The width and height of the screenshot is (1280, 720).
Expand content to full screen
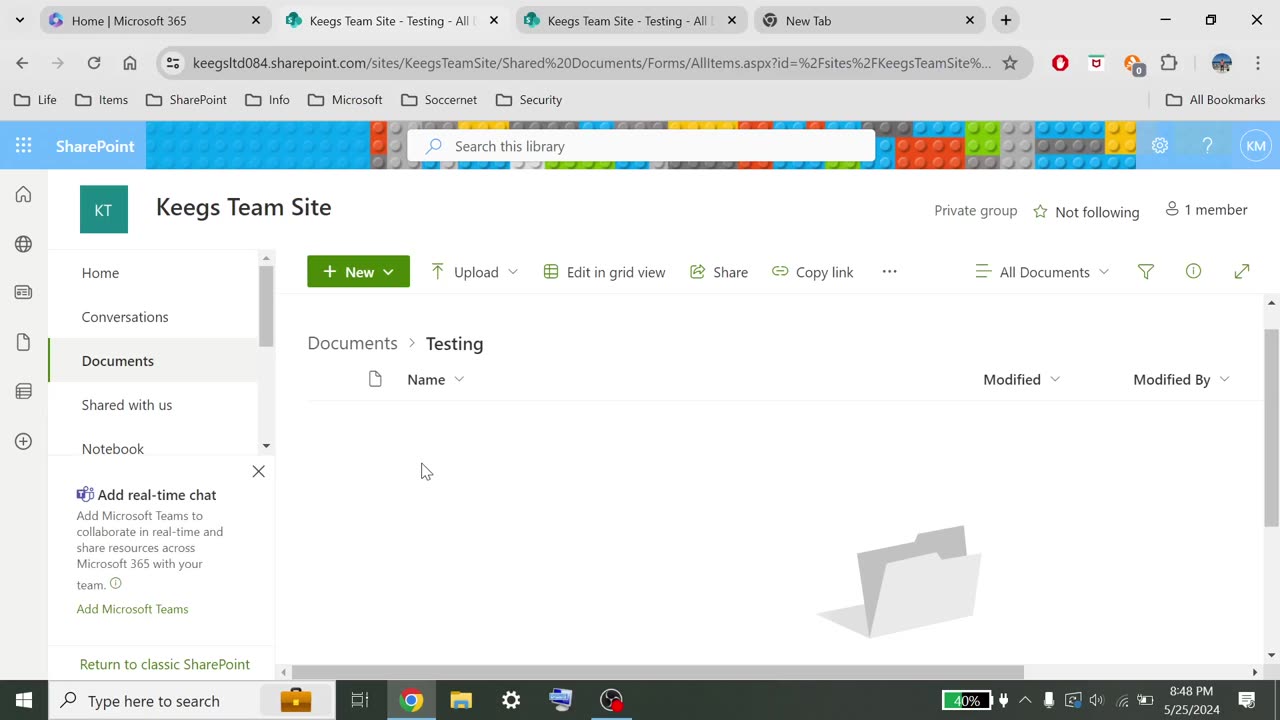1242,272
